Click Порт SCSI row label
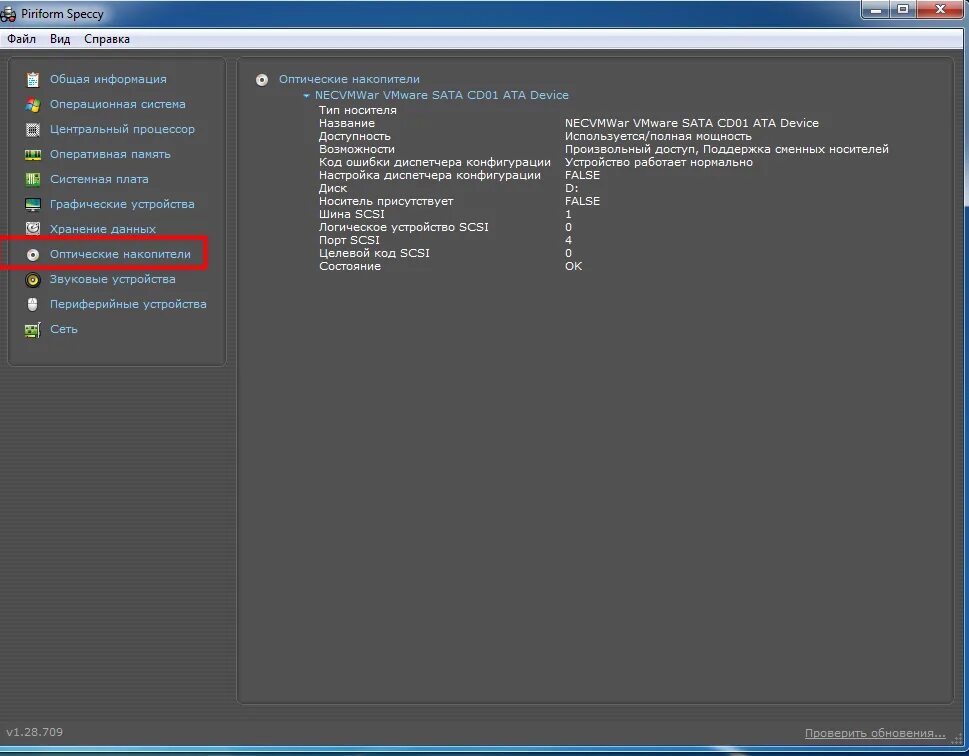This screenshot has width=969, height=756. (x=349, y=240)
